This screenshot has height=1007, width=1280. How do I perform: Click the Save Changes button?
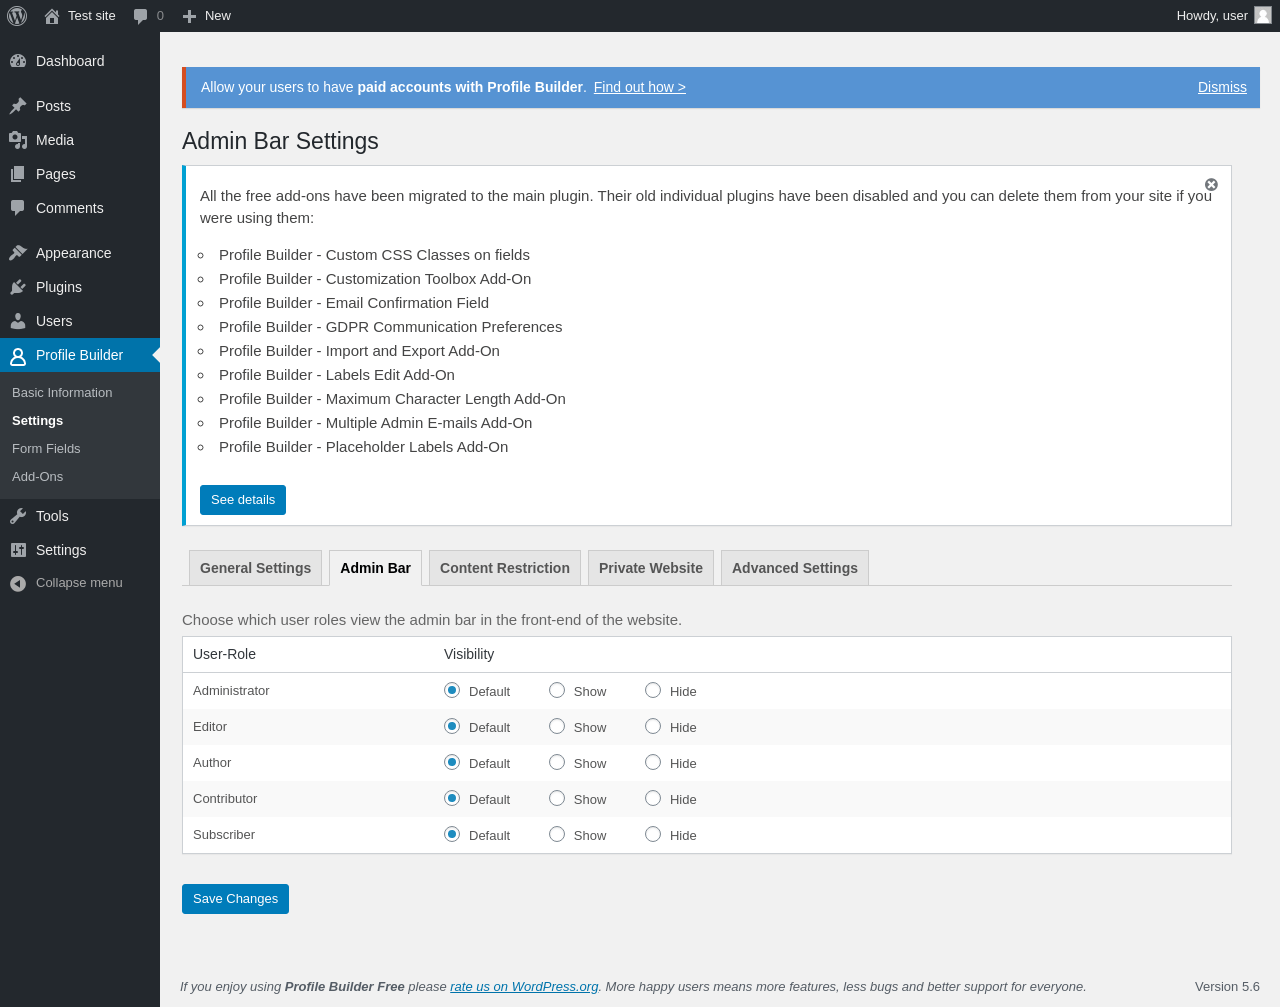(235, 899)
